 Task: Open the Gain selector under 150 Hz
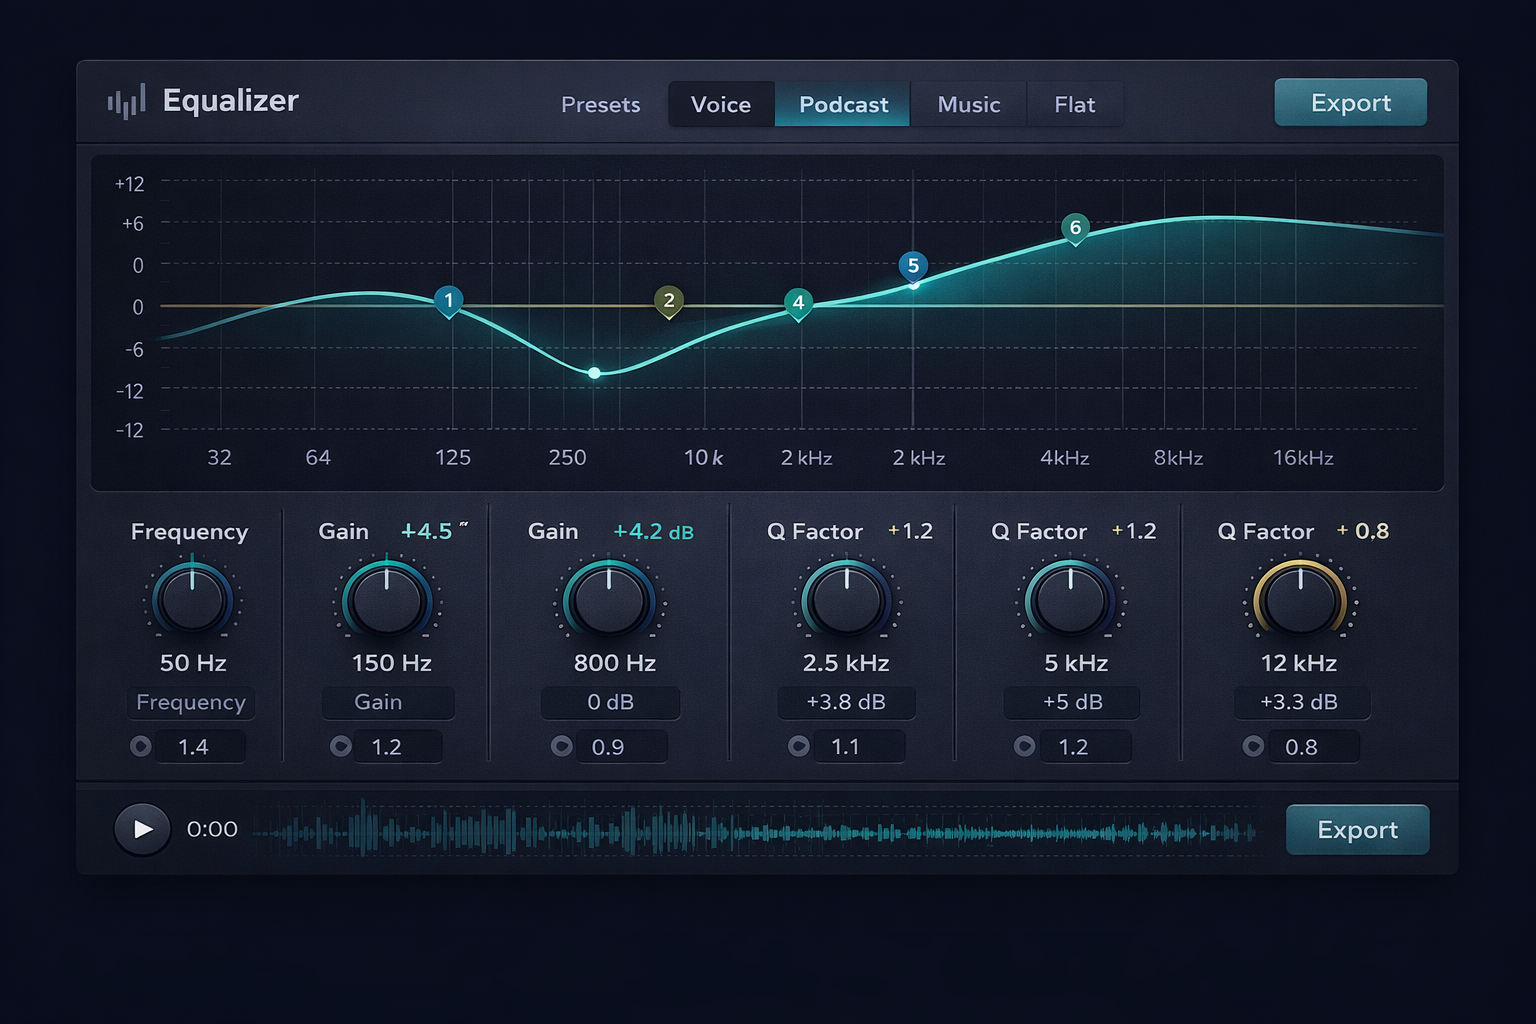coord(387,703)
